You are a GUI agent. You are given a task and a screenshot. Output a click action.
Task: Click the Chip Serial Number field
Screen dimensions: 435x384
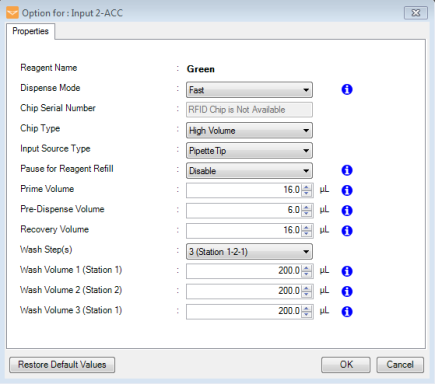point(249,110)
